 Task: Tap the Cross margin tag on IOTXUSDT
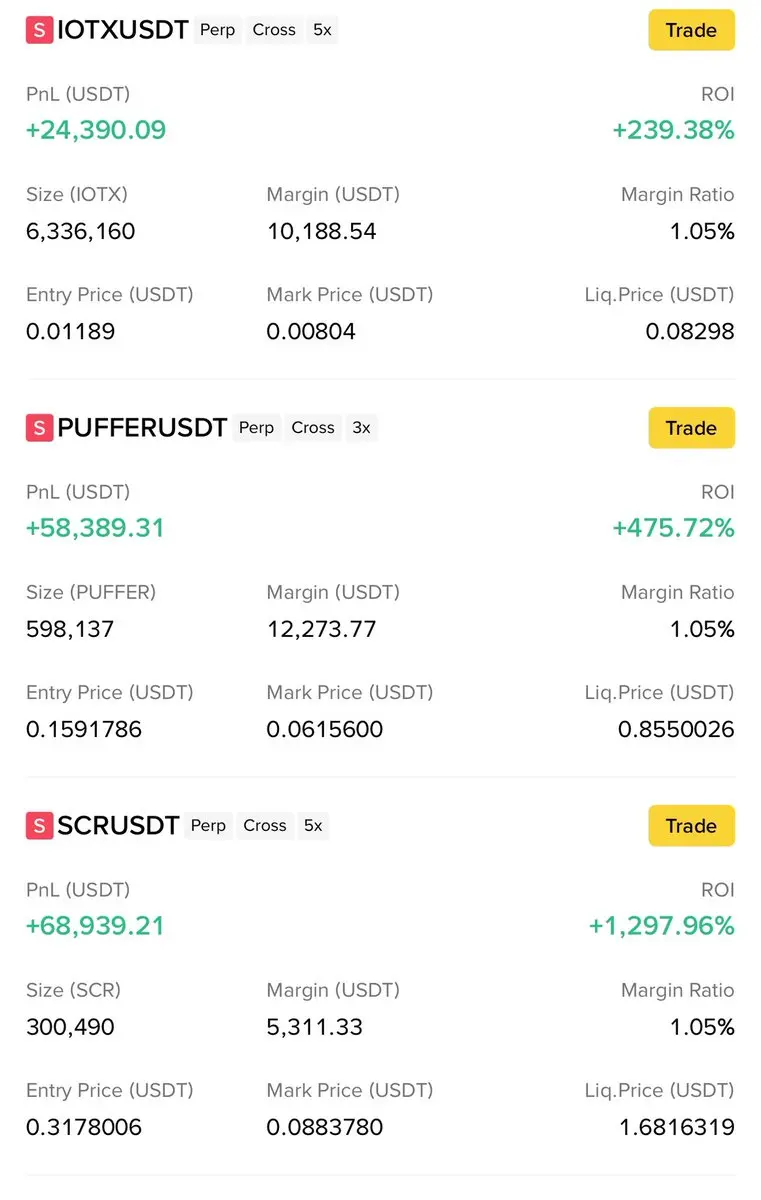(x=274, y=30)
